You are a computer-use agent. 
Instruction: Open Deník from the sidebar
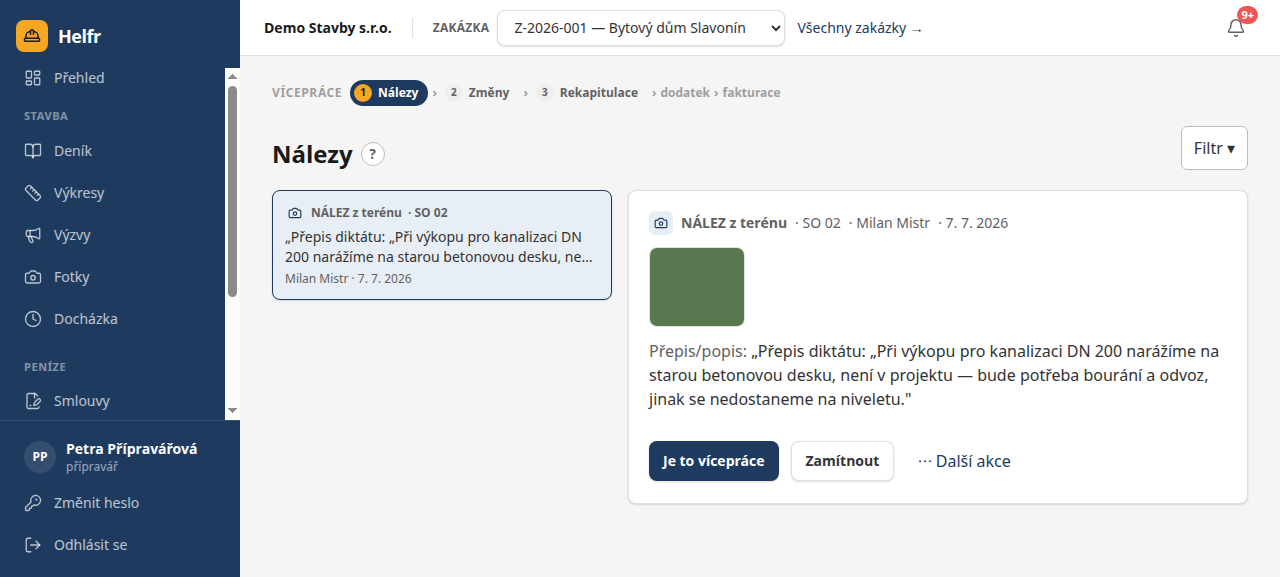pos(112,151)
